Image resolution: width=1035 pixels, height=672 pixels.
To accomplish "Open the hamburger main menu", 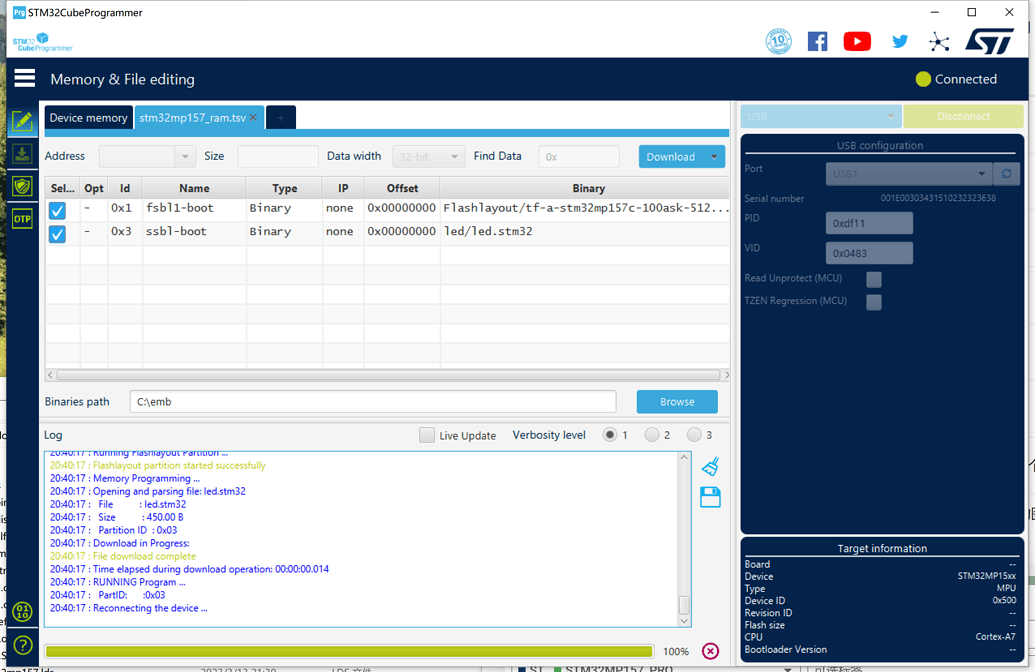I will (x=25, y=78).
